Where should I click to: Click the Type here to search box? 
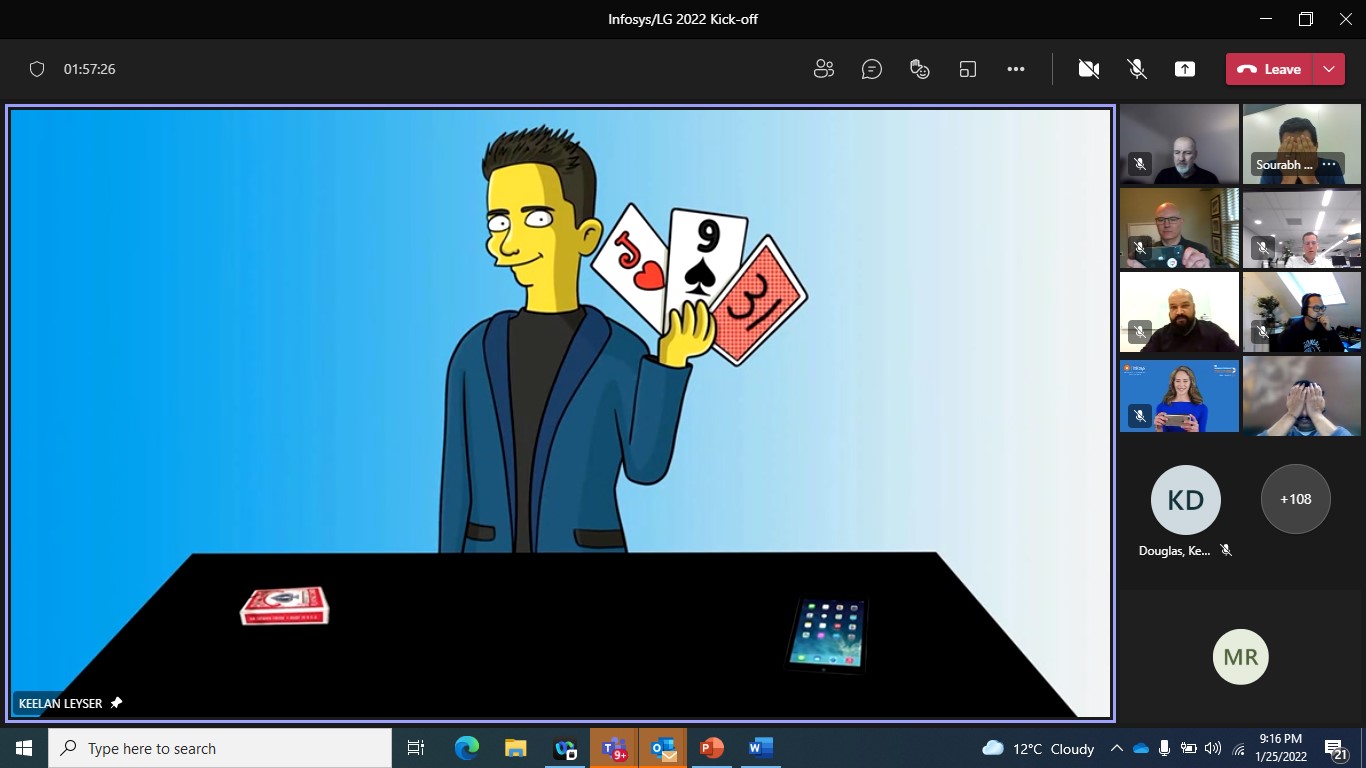220,748
